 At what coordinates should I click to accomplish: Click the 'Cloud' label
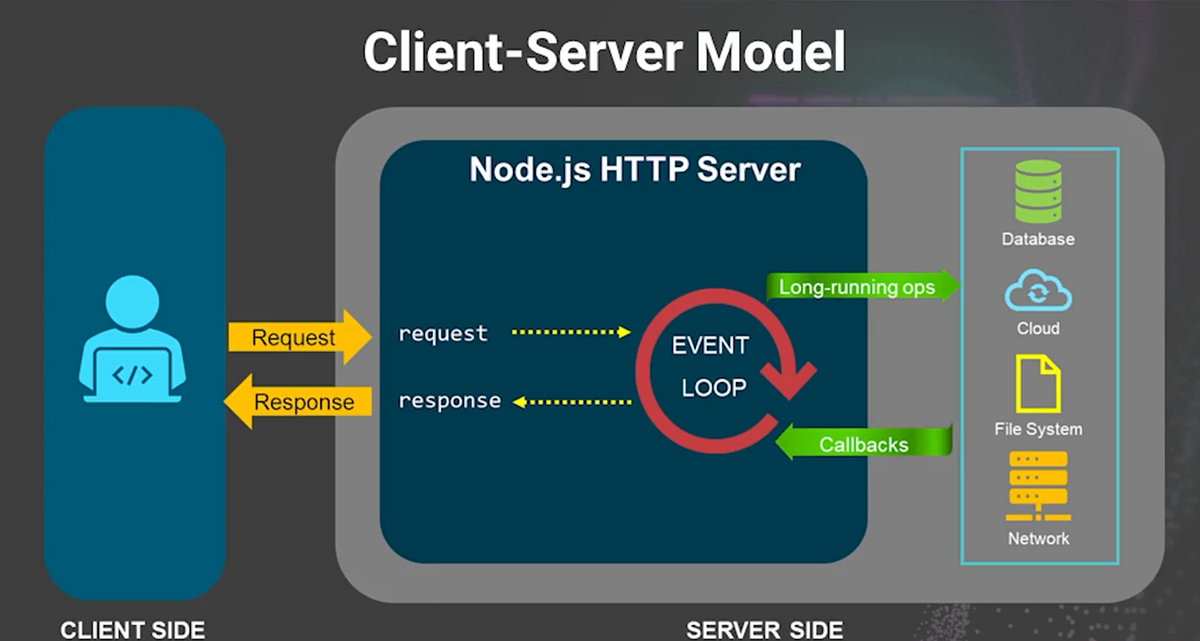(x=1038, y=328)
